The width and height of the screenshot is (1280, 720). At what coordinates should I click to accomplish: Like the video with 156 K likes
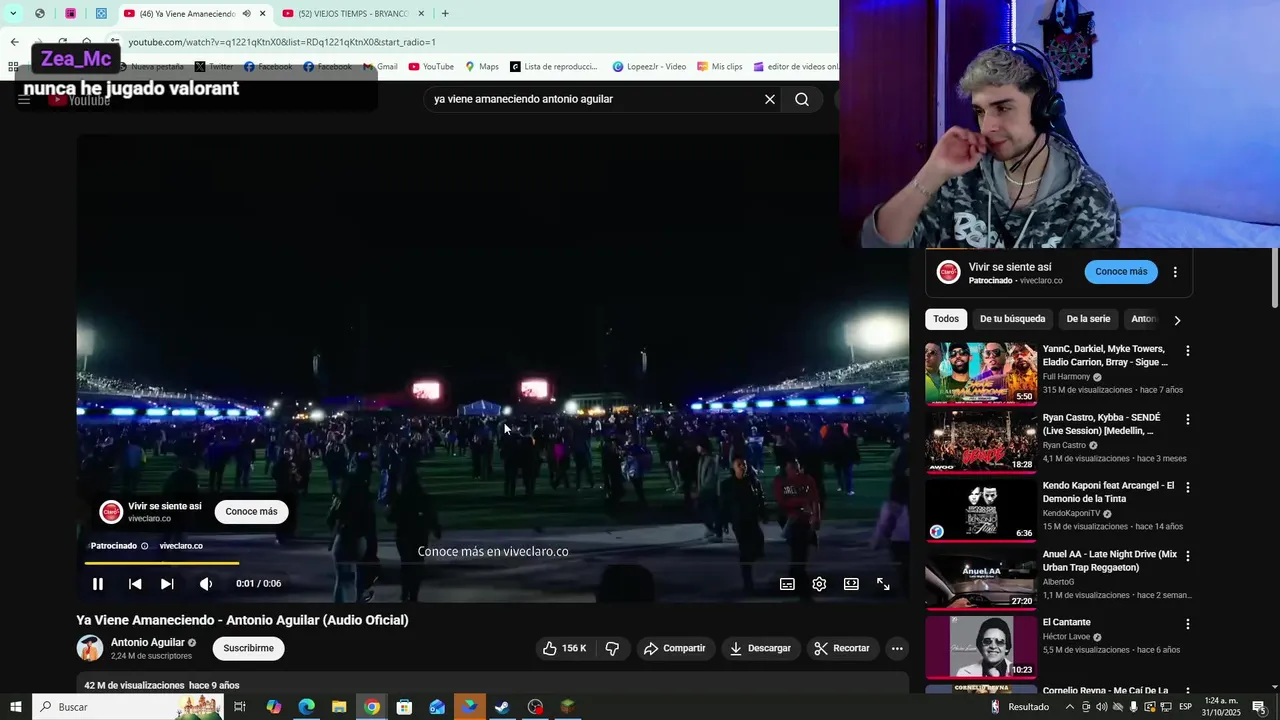tap(565, 648)
